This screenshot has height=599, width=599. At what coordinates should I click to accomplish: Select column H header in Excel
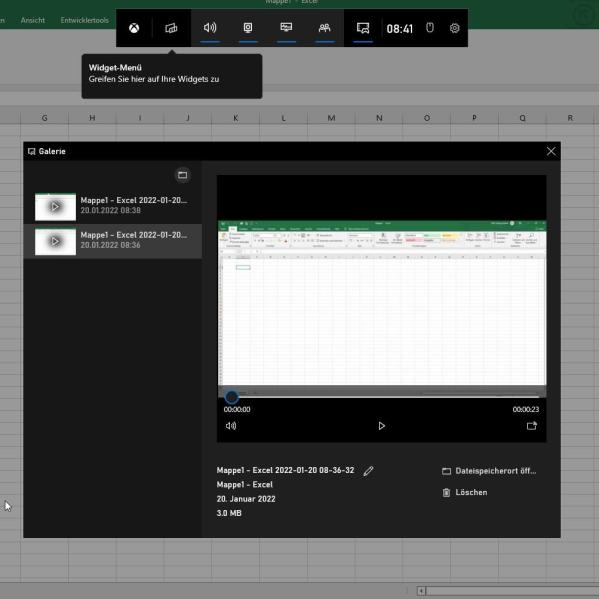(x=92, y=118)
